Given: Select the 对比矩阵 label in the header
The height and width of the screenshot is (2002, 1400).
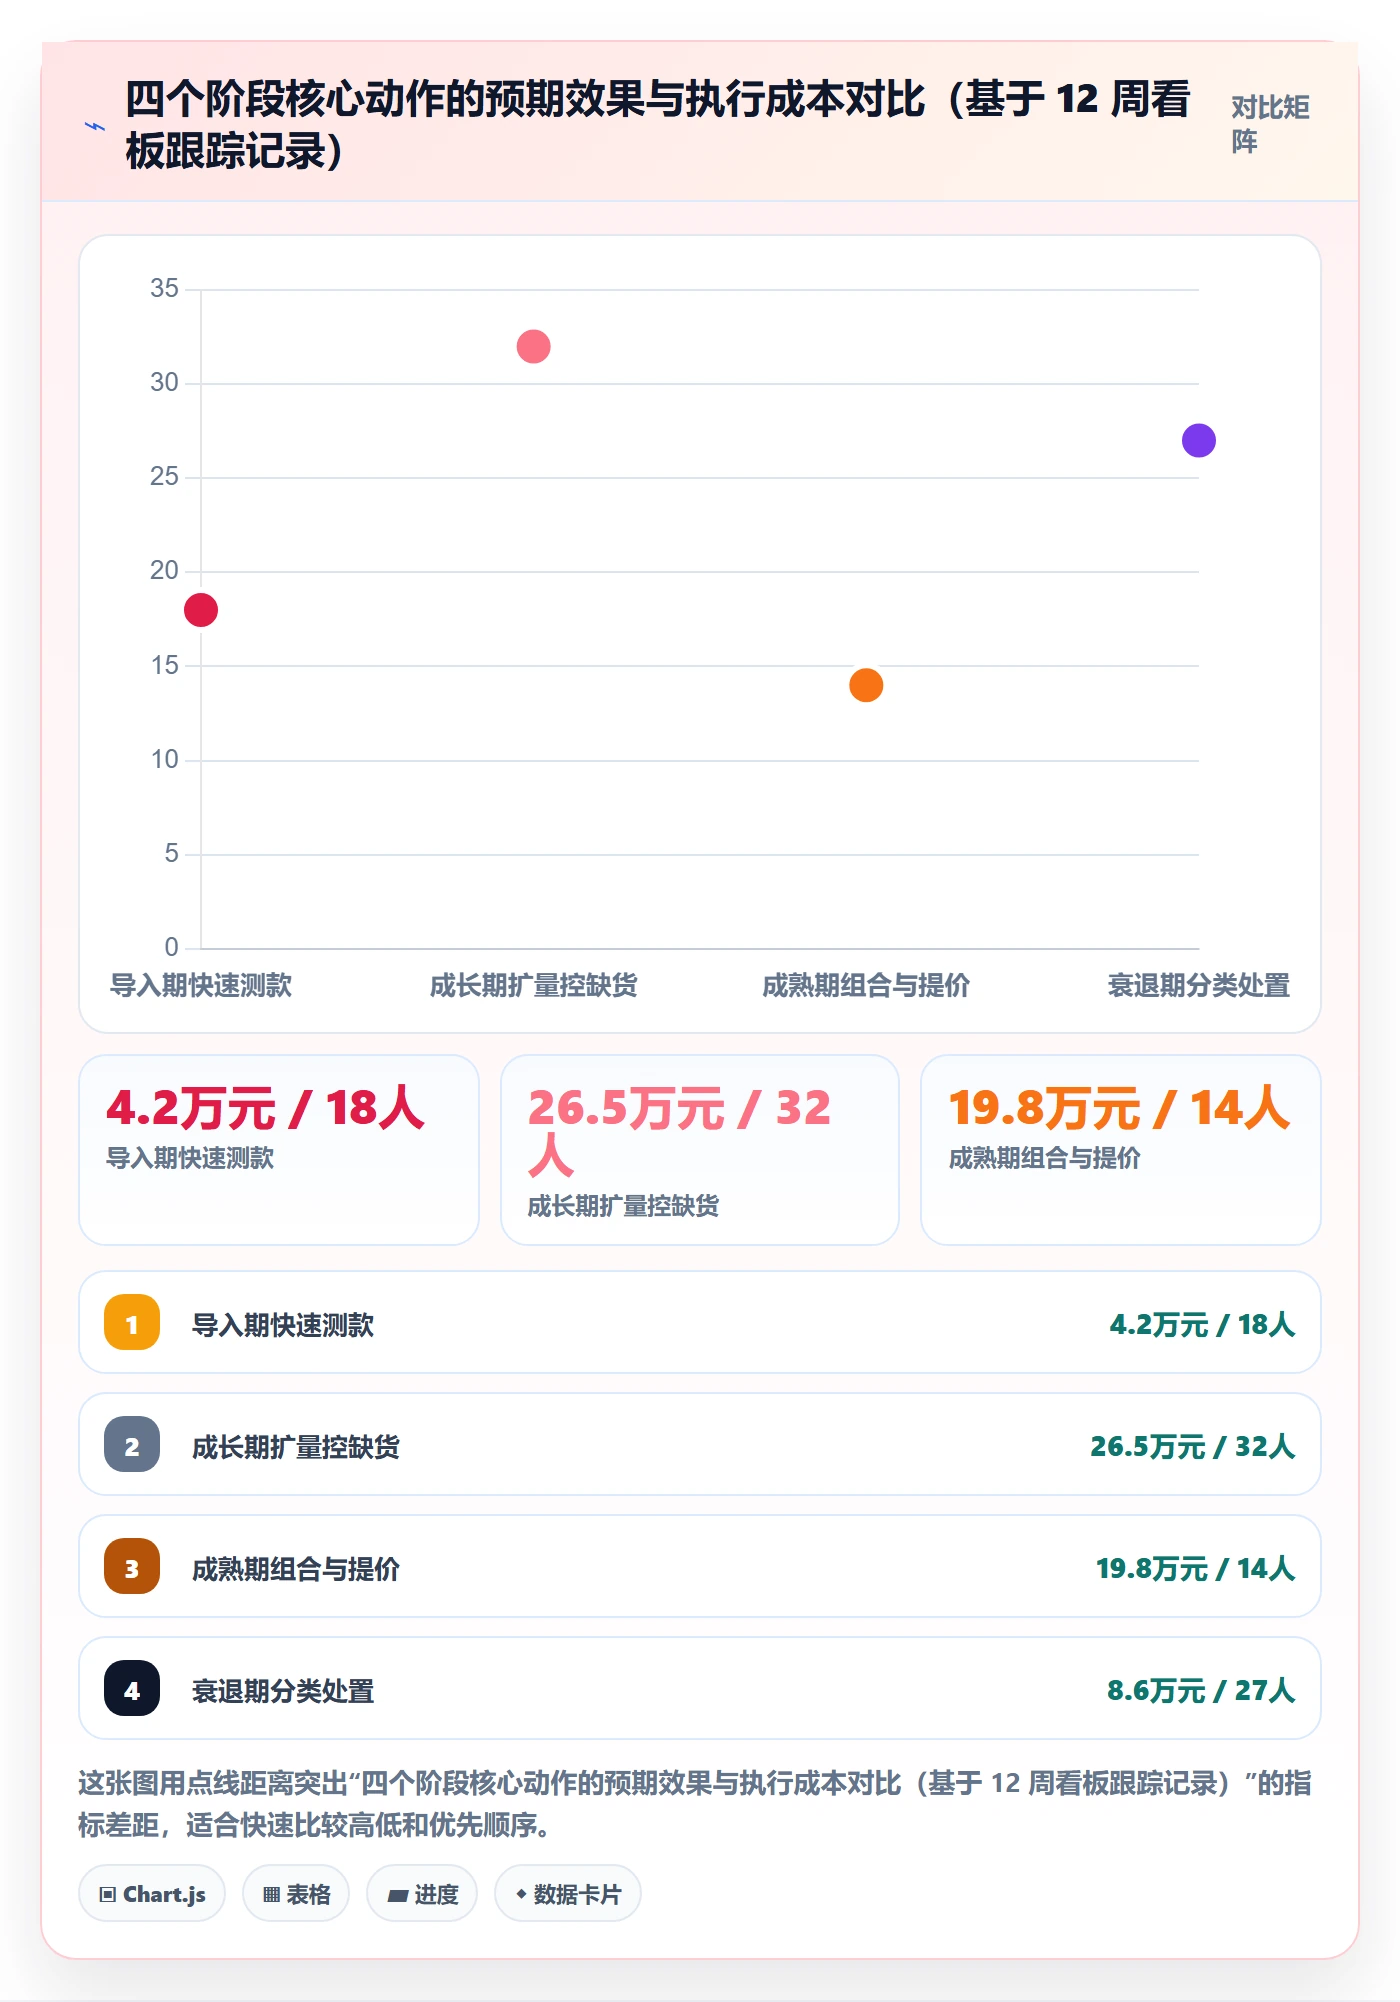Looking at the screenshot, I should (1270, 124).
